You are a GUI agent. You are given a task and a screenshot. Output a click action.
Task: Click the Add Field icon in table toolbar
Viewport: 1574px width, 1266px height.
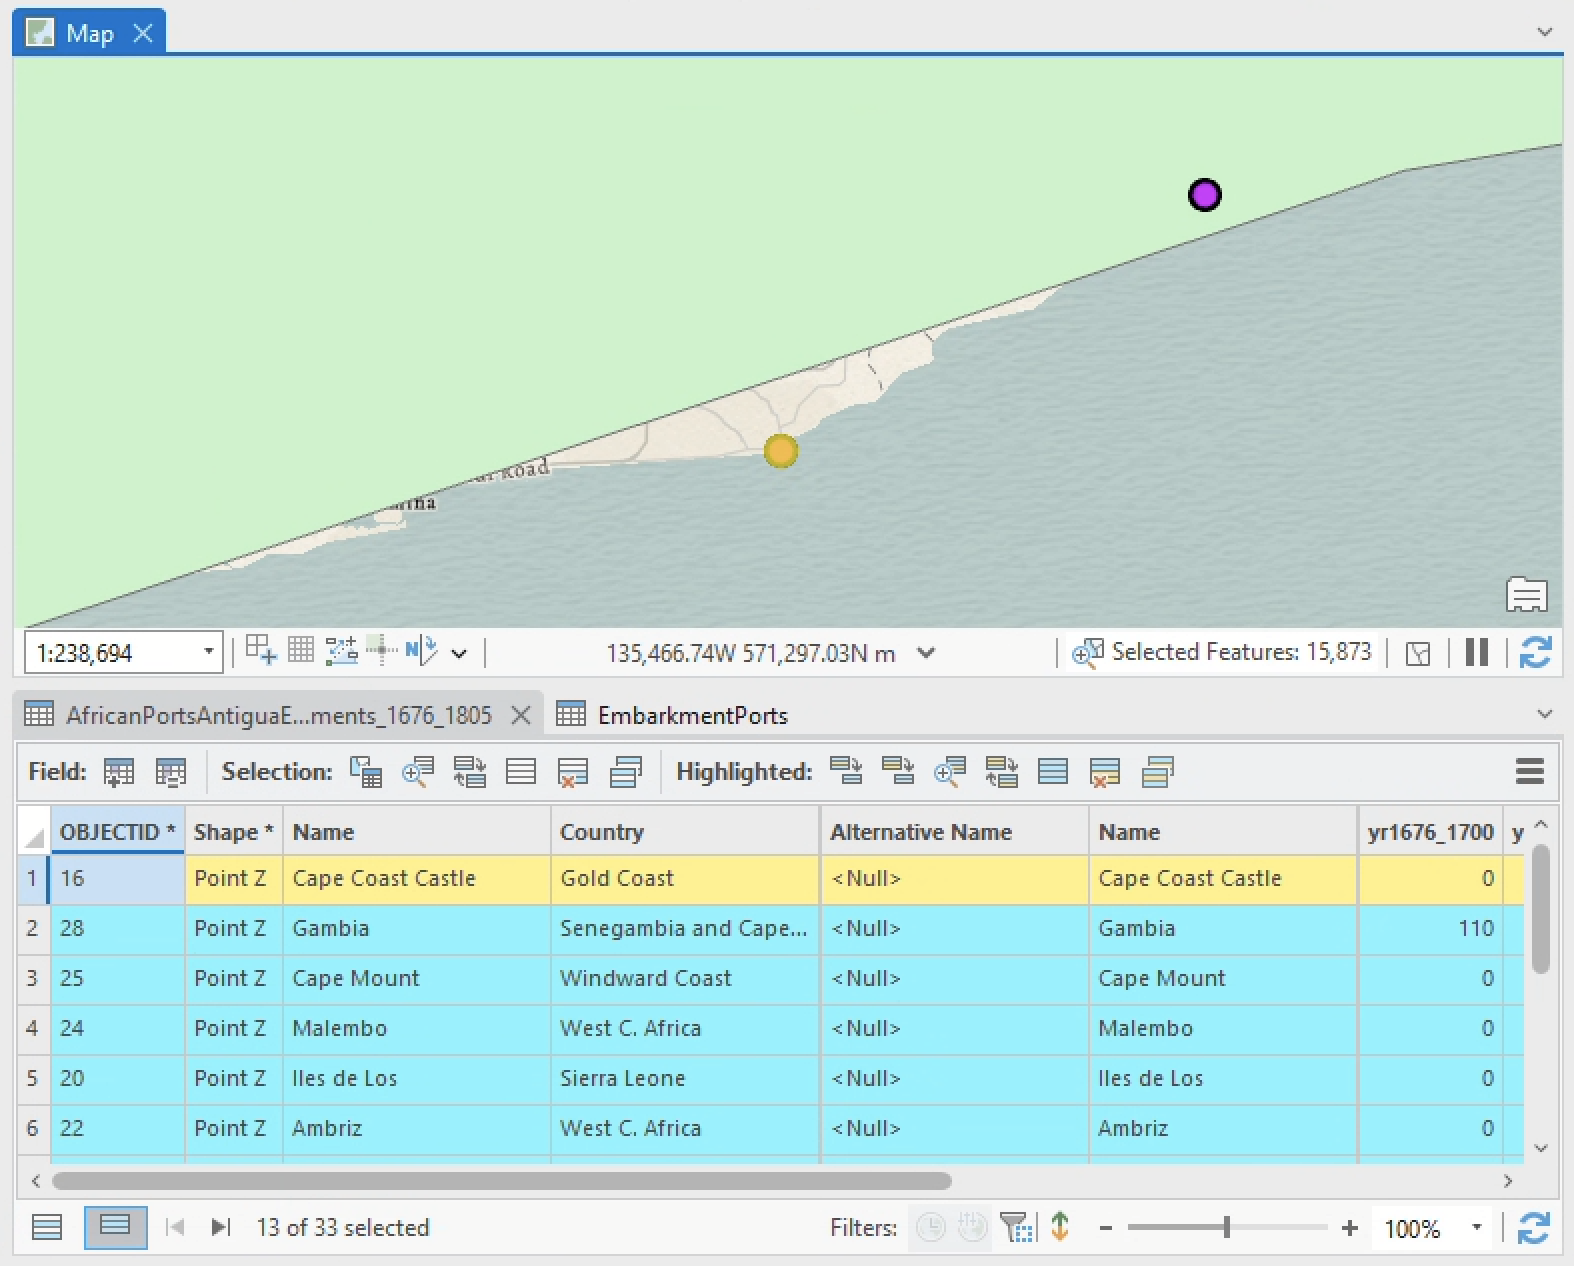click(x=119, y=772)
